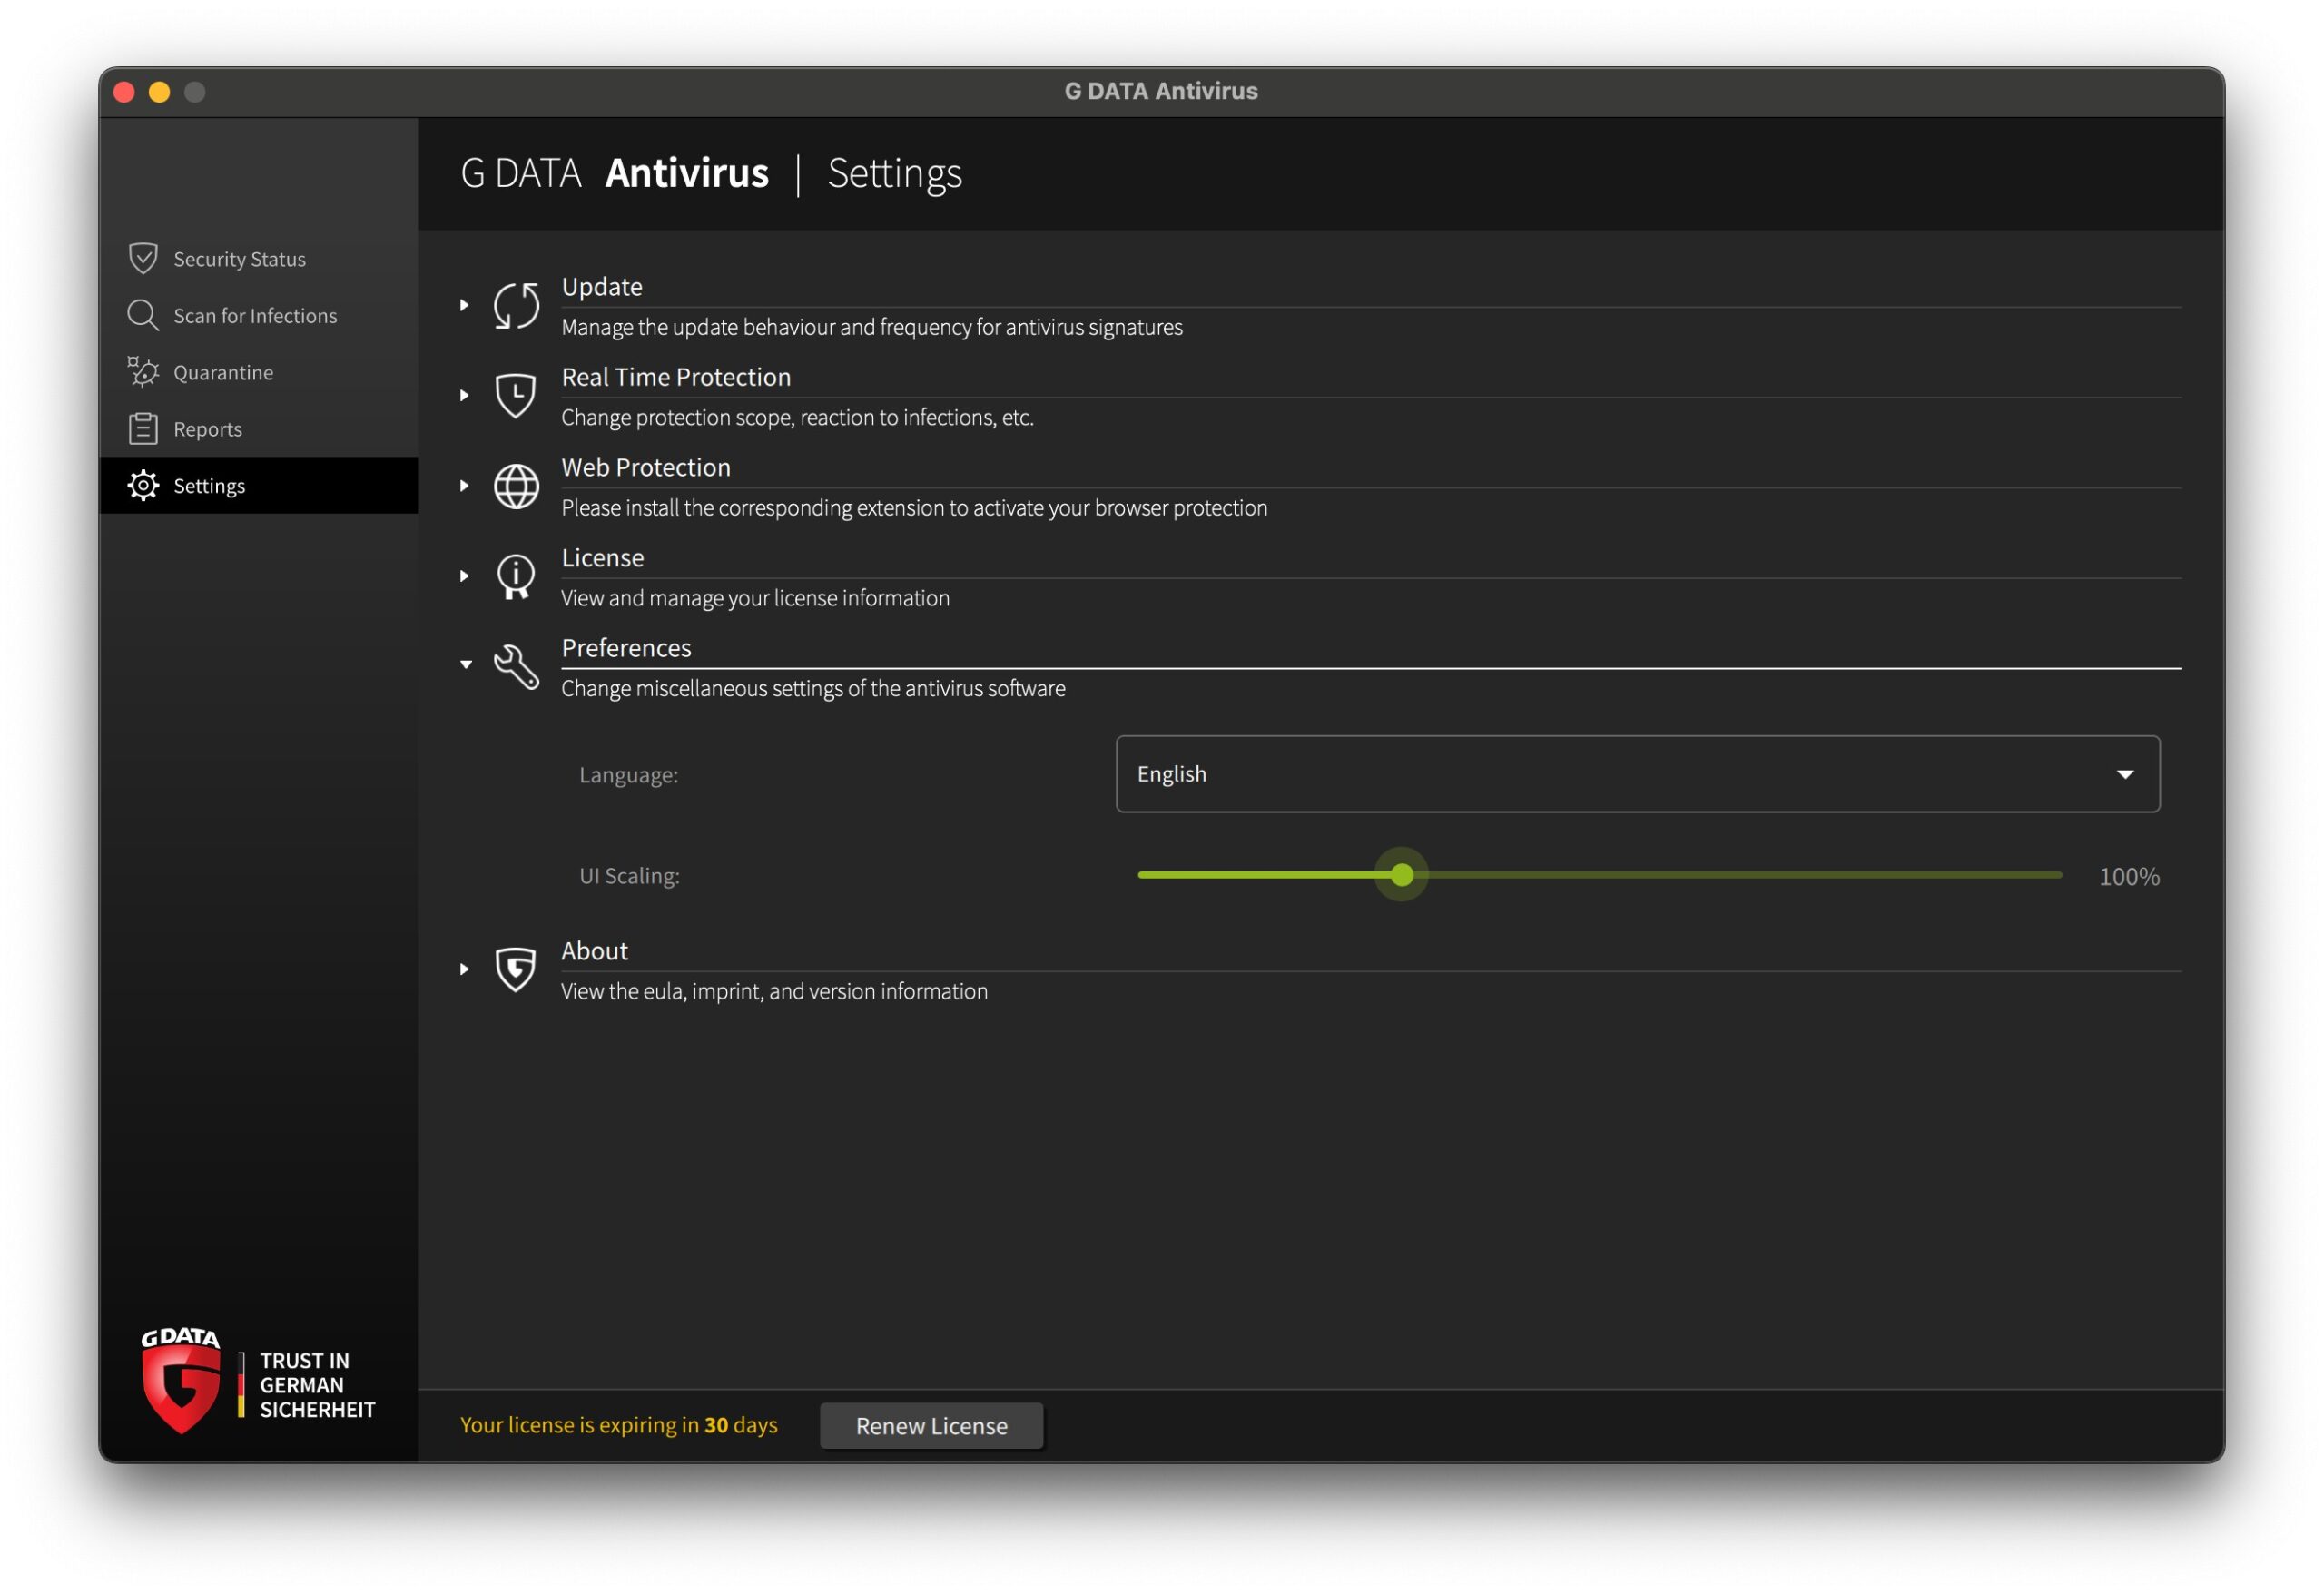The width and height of the screenshot is (2324, 1594).
Task: Click the Web Protection globe icon
Action: click(x=517, y=487)
